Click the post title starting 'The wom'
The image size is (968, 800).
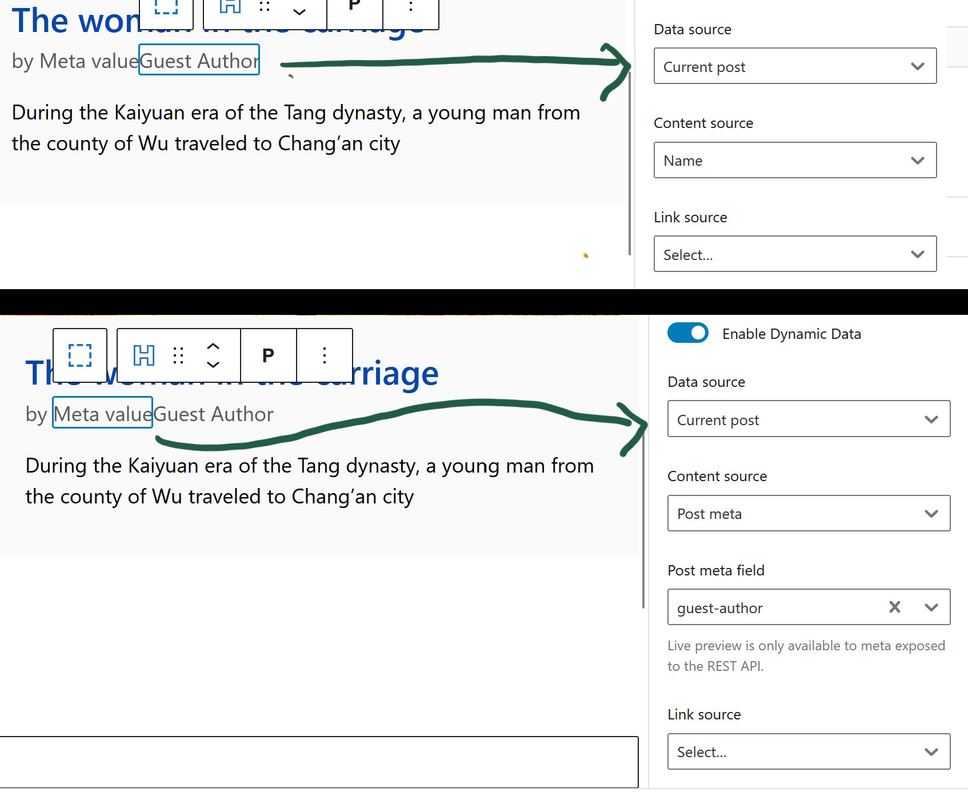219,20
